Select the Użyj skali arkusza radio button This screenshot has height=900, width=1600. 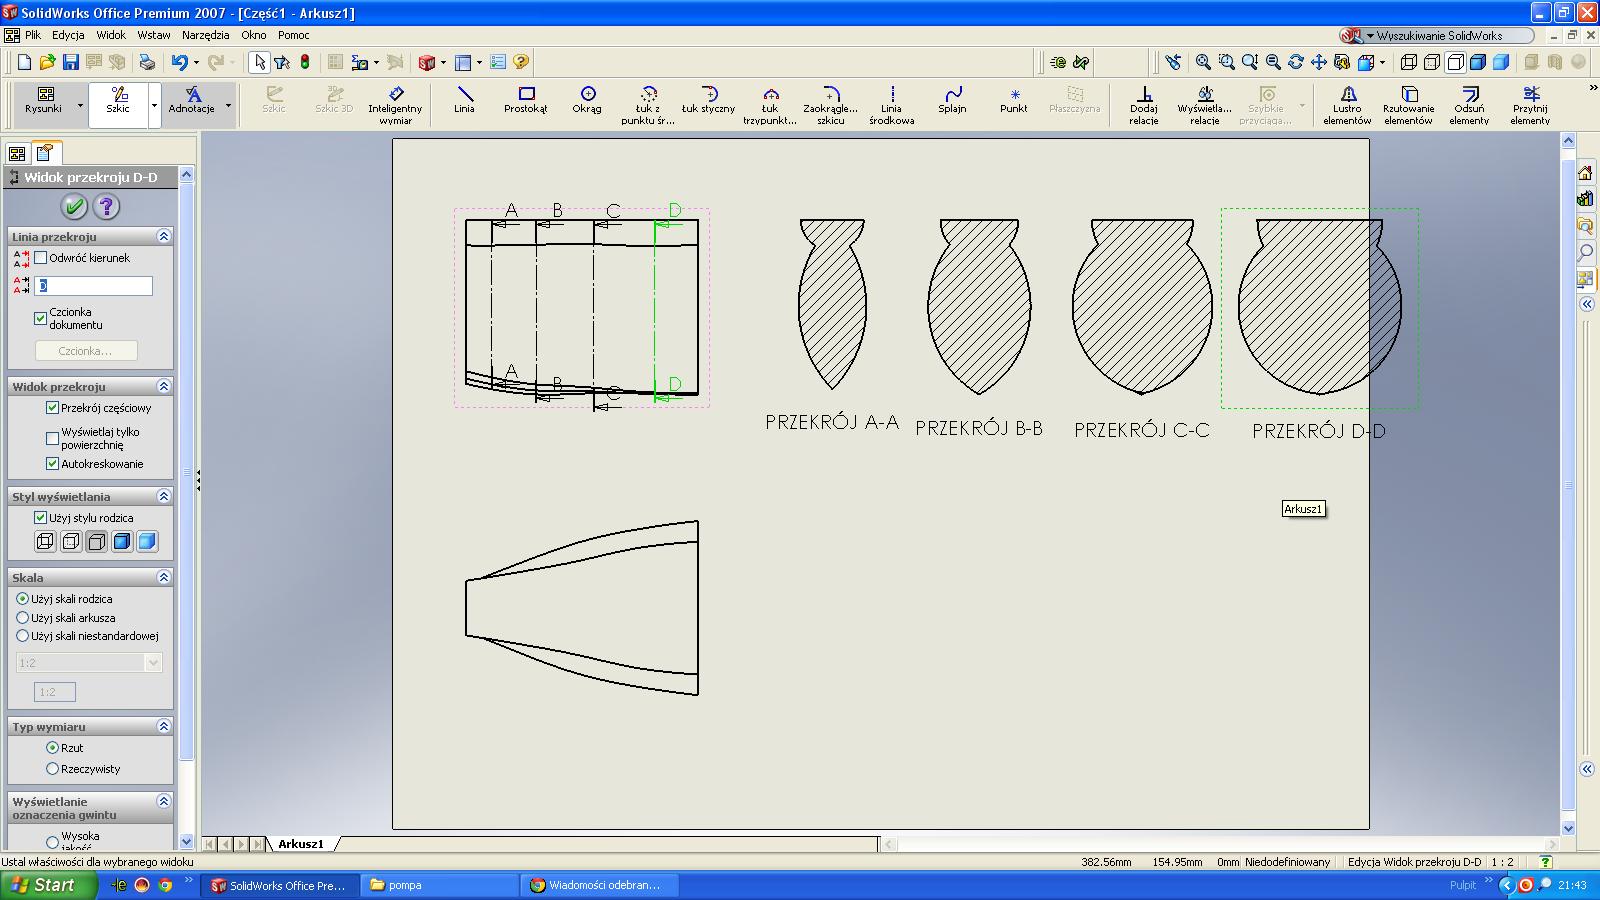[23, 618]
